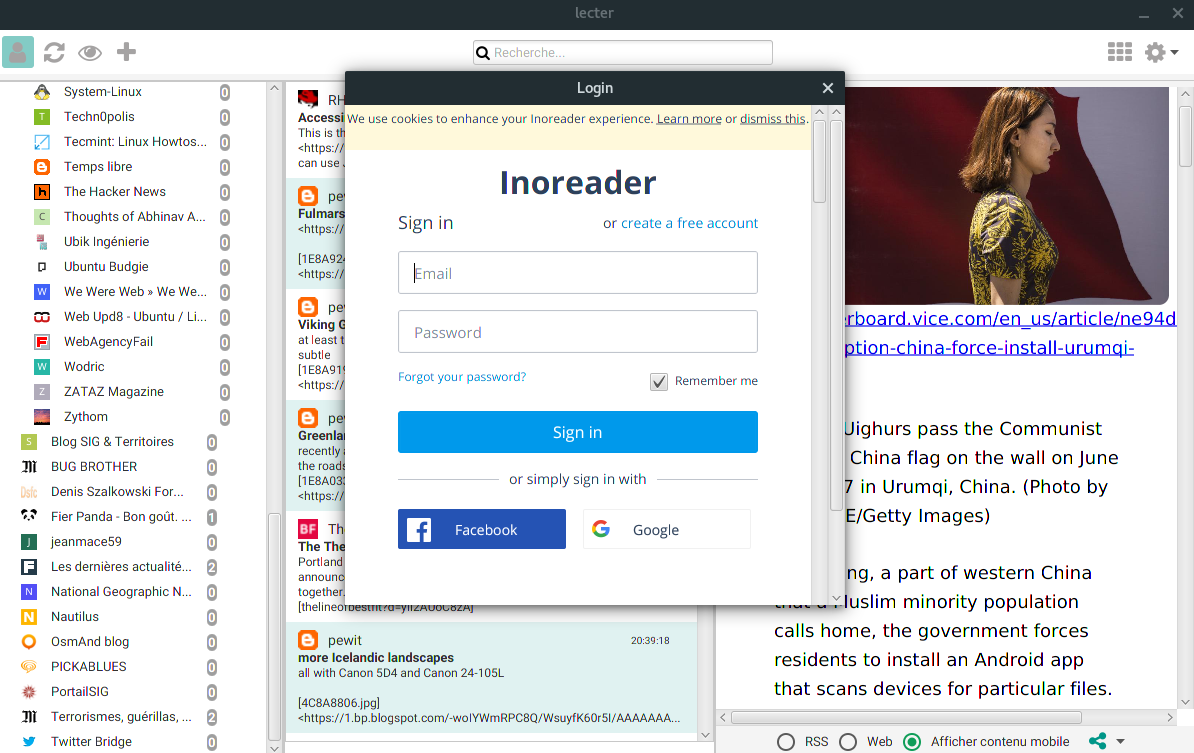This screenshot has width=1194, height=753.
Task: Toggle the eye view icon in toolbar
Action: pyautogui.click(x=90, y=52)
